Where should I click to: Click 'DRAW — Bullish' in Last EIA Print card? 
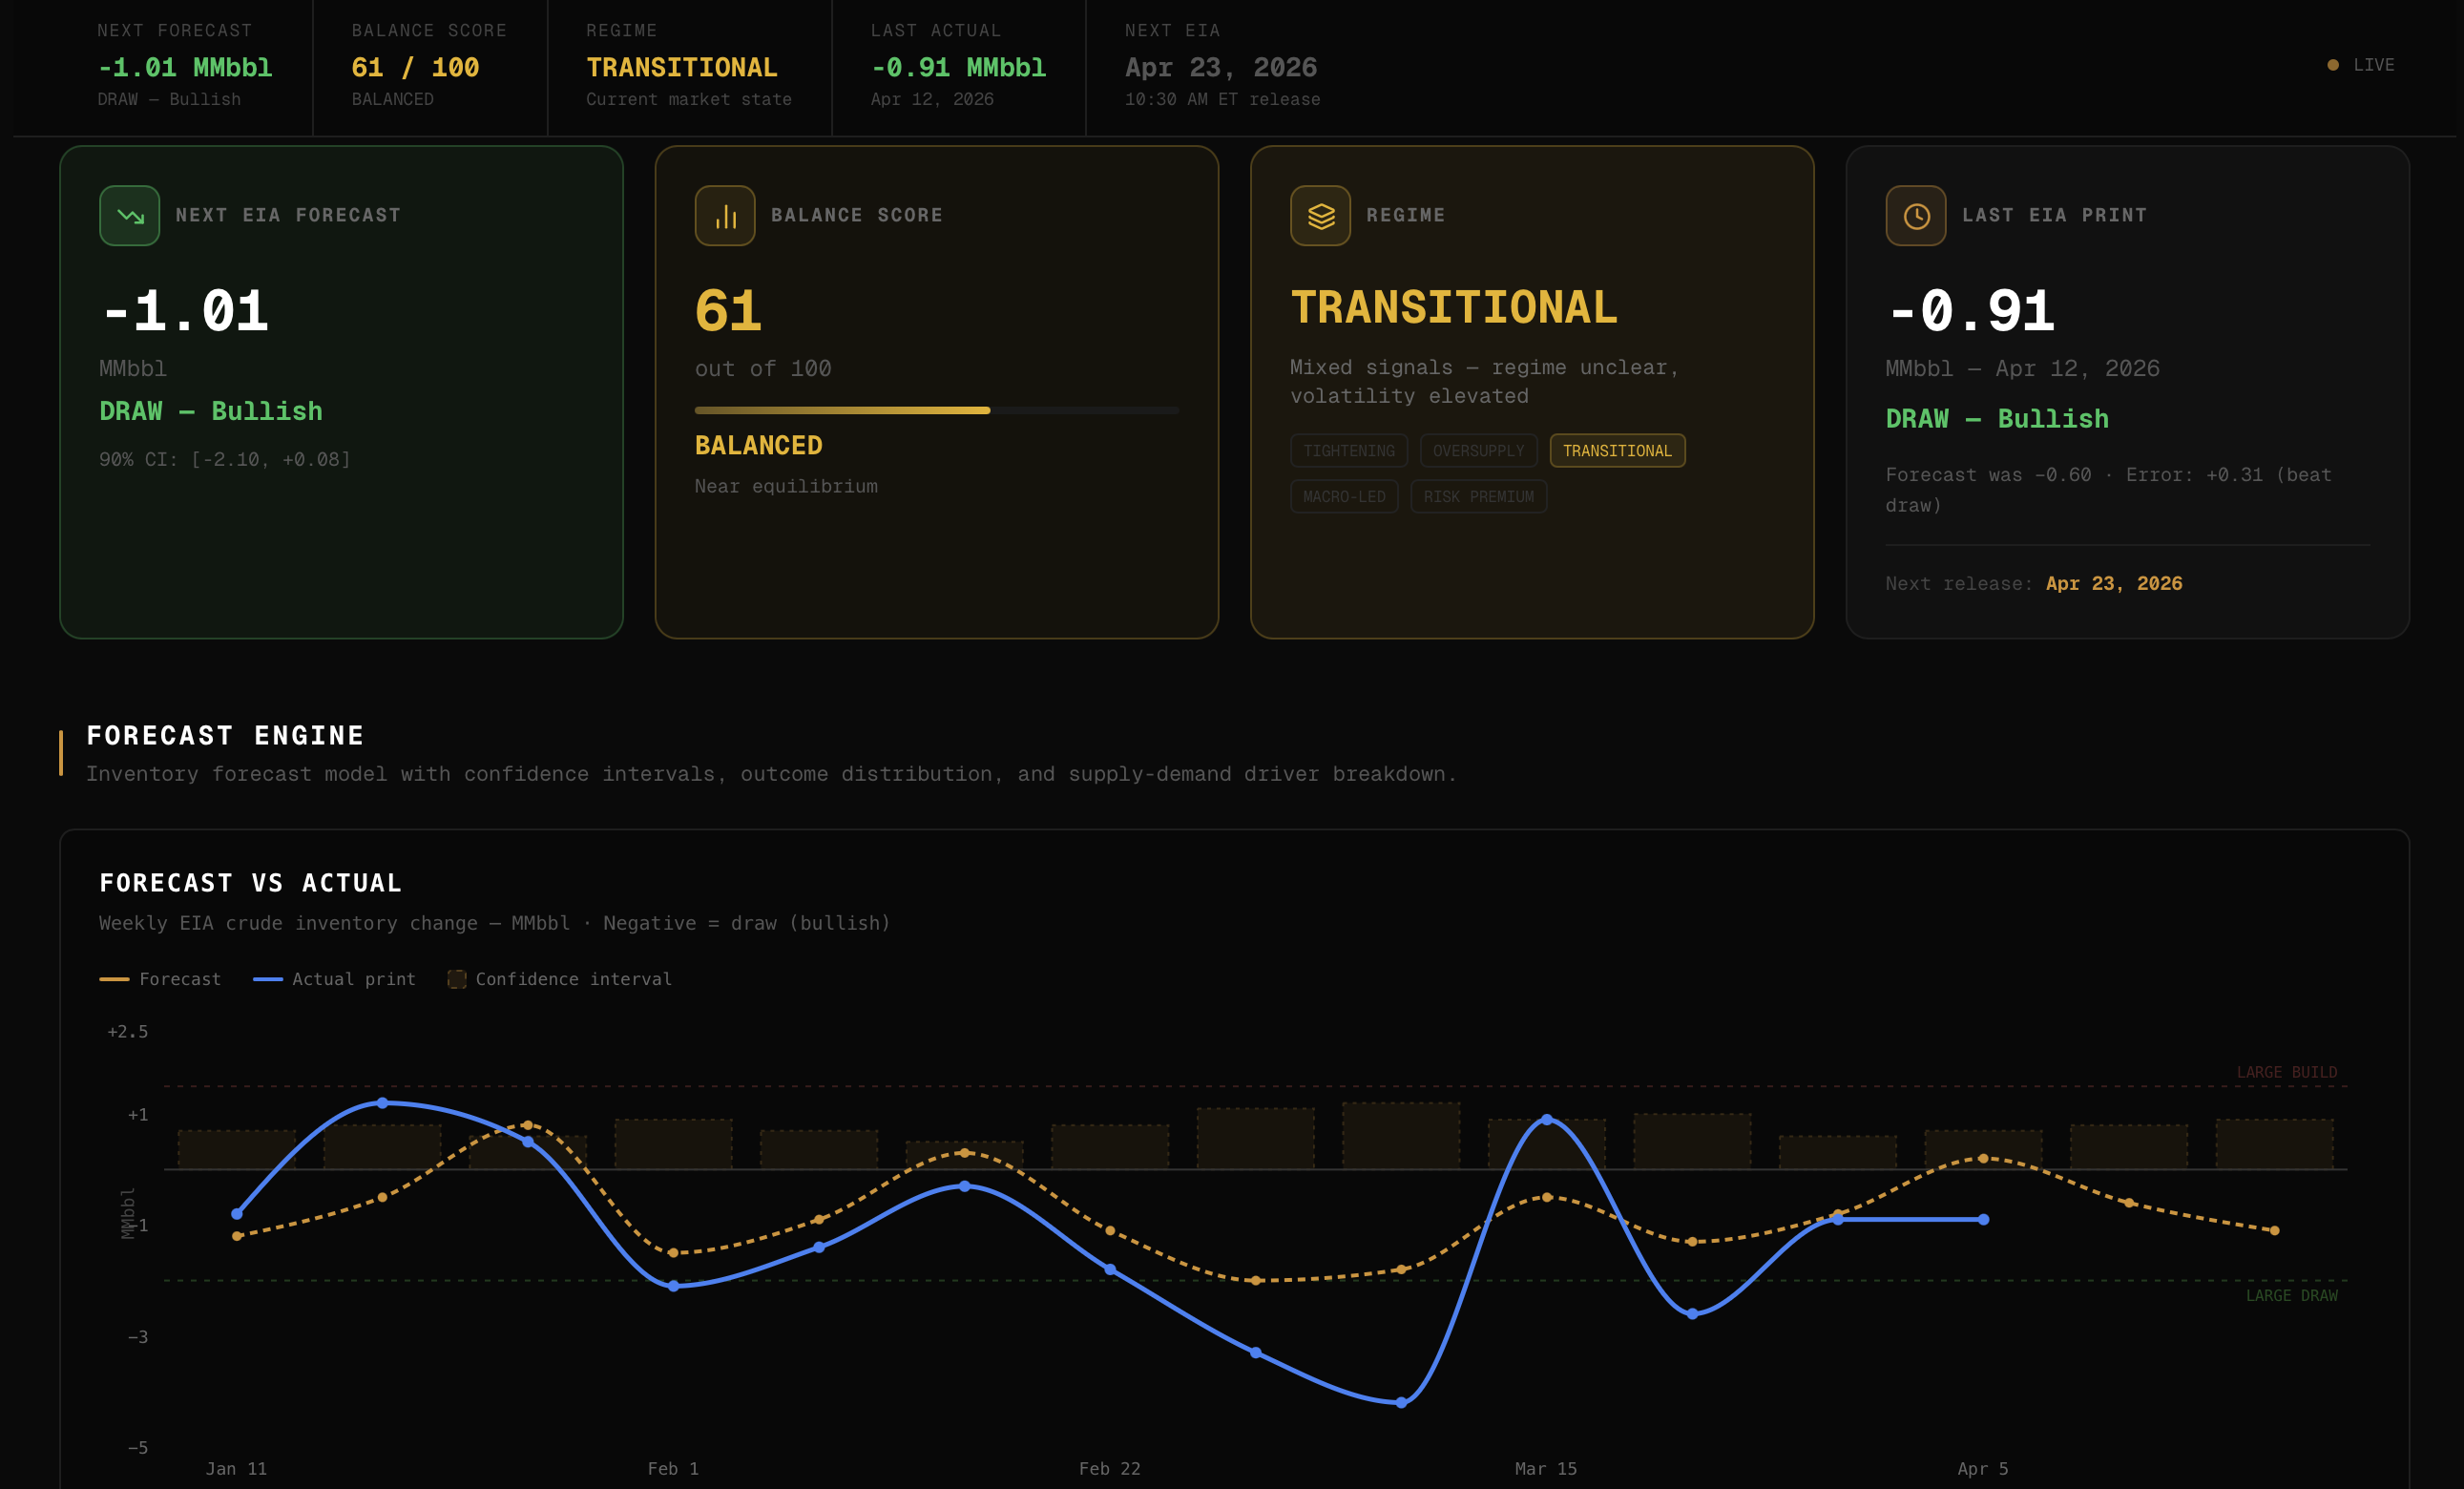1997,419
